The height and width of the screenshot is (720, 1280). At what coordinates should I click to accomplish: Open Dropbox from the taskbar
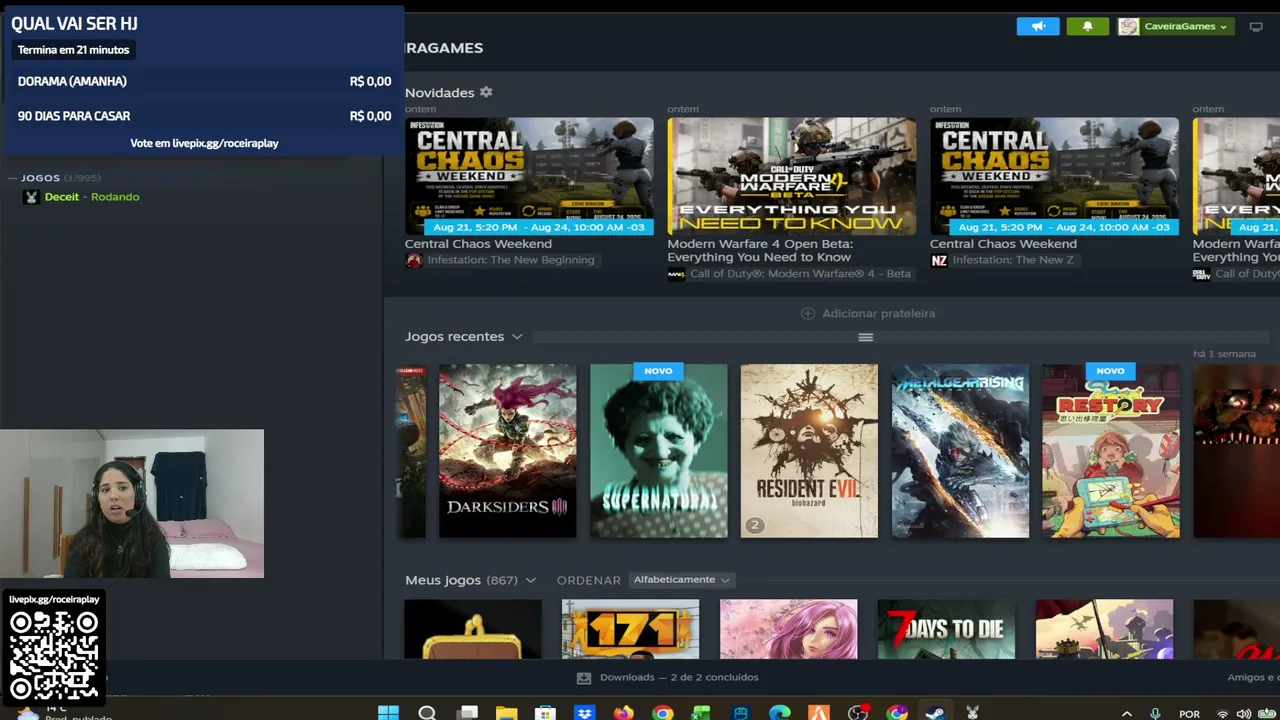click(584, 713)
